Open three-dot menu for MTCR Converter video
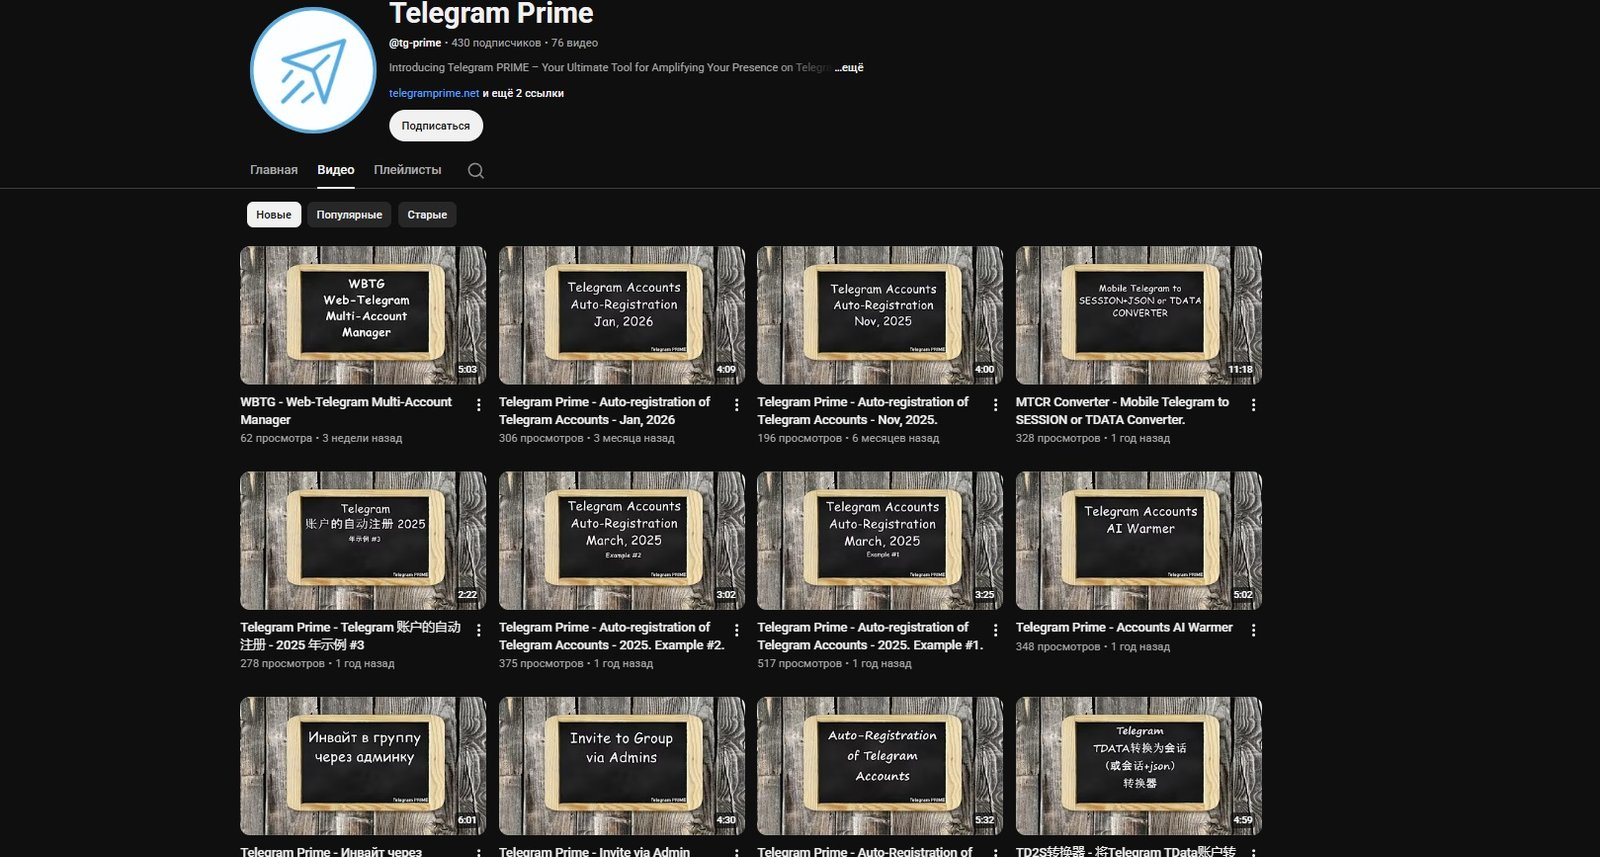1600x857 pixels. [x=1253, y=405]
